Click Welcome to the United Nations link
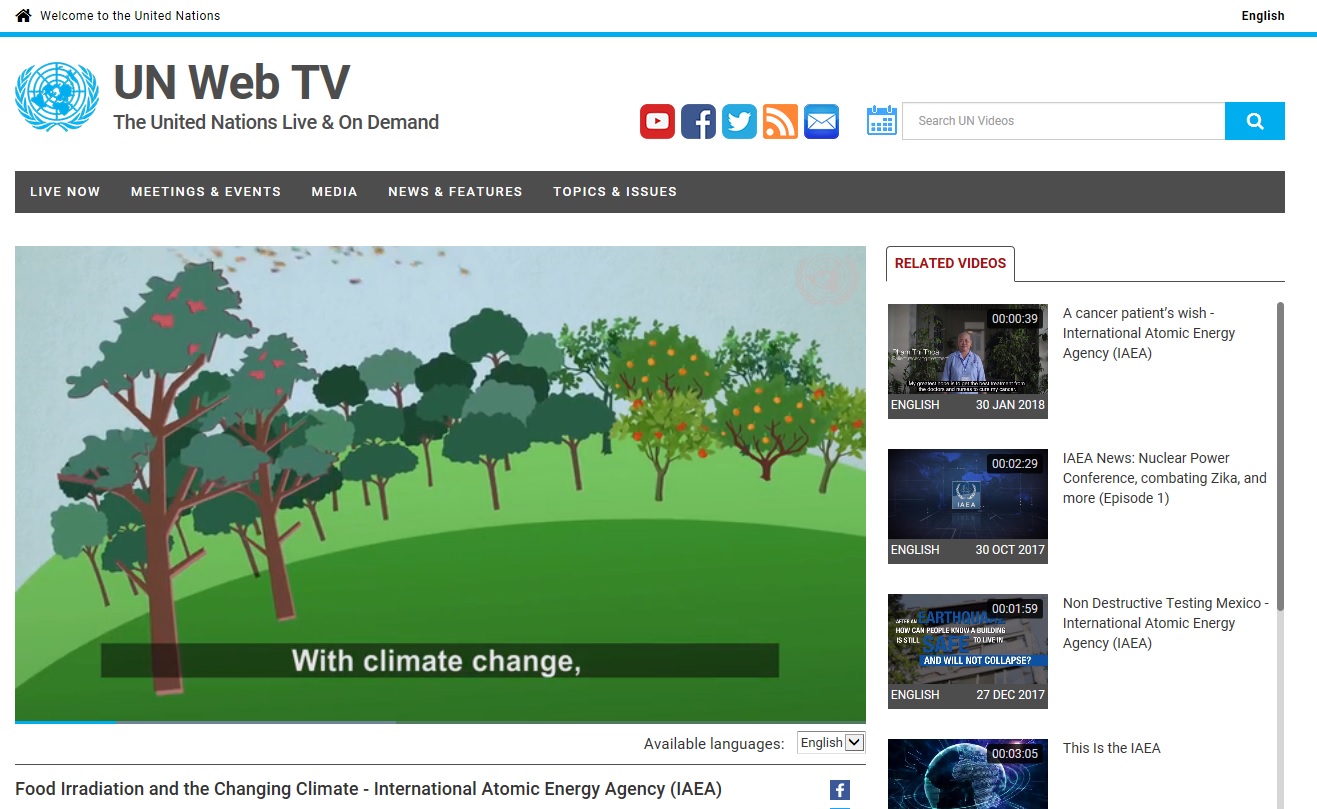1317x809 pixels. pos(130,15)
